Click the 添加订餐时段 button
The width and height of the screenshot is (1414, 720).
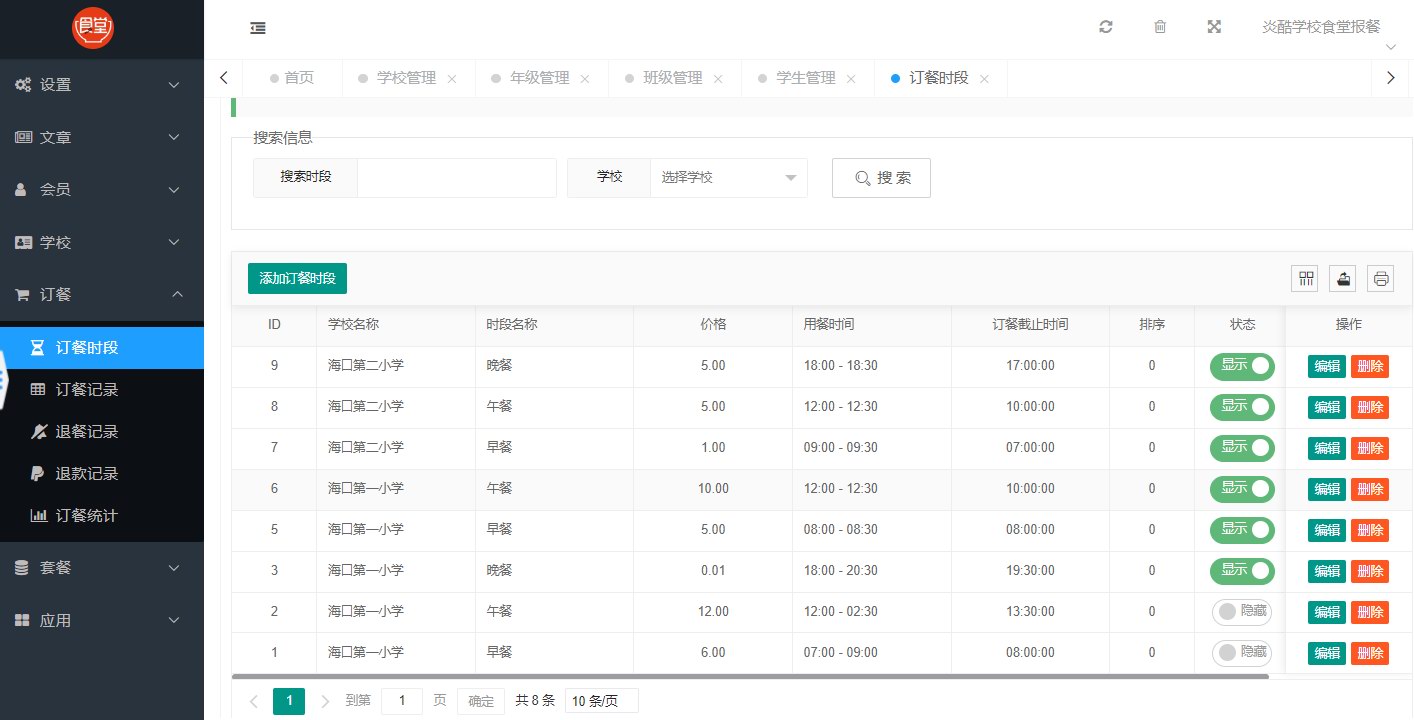[x=297, y=278]
